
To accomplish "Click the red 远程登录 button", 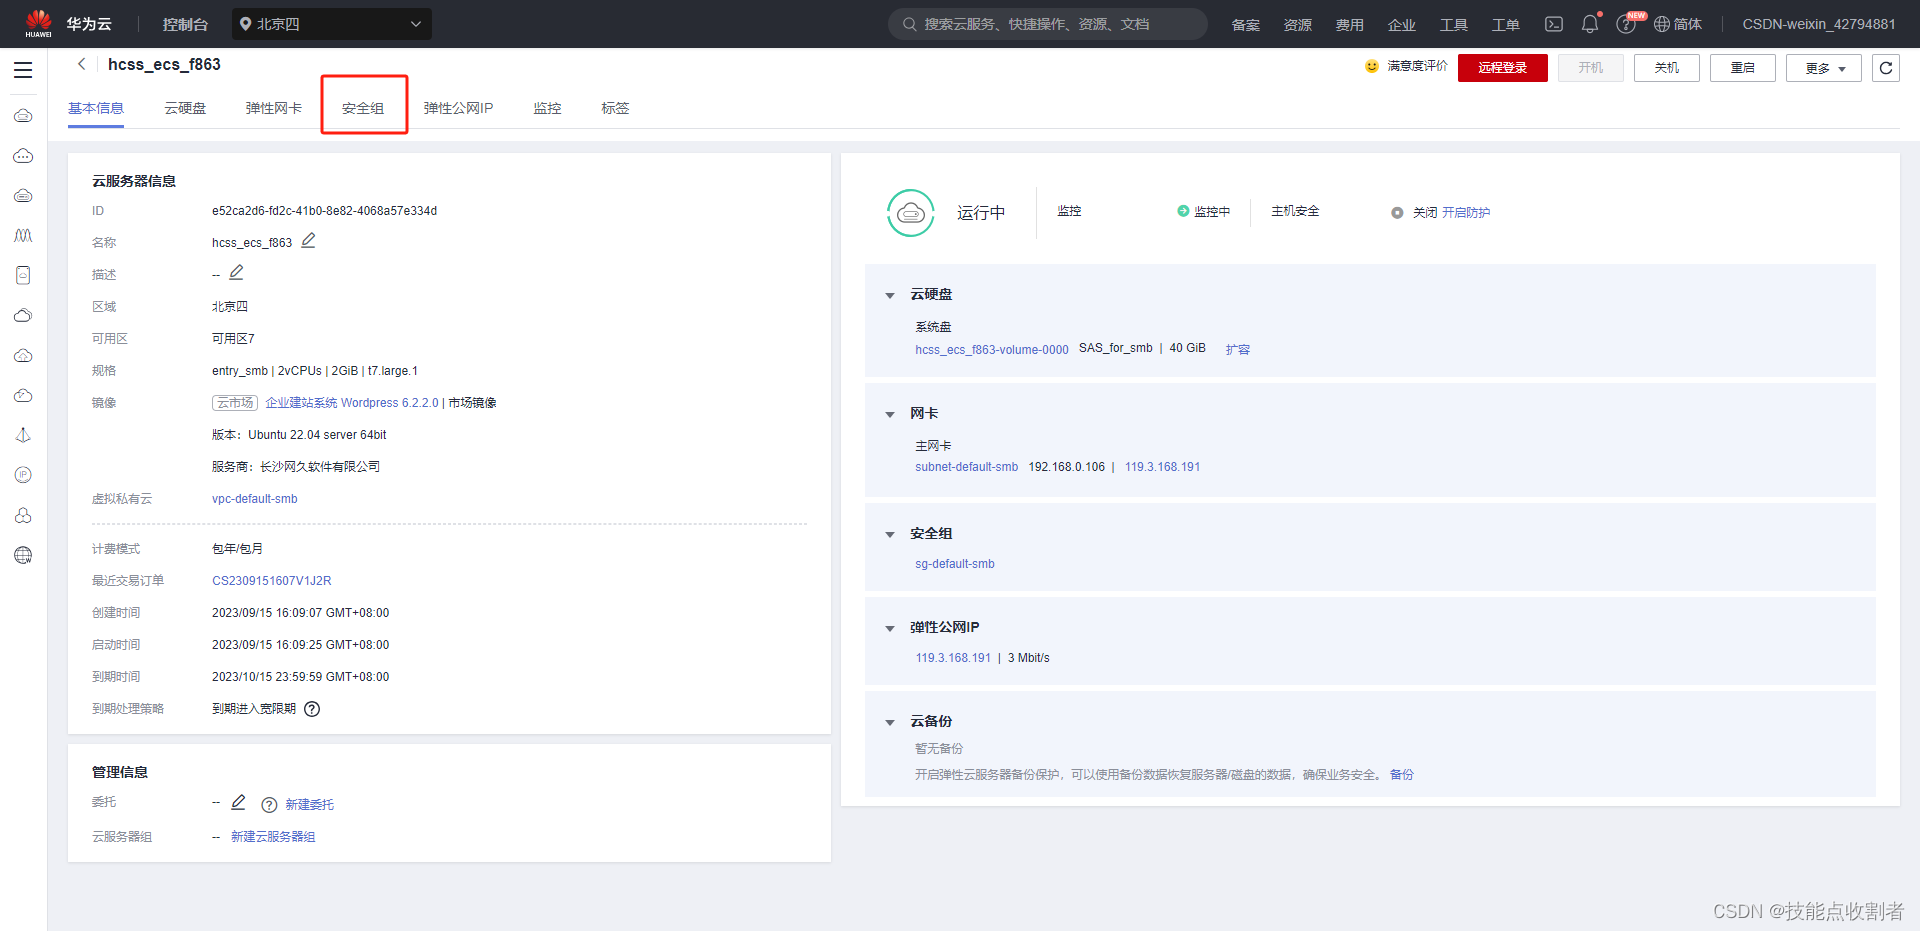I will pyautogui.click(x=1503, y=68).
